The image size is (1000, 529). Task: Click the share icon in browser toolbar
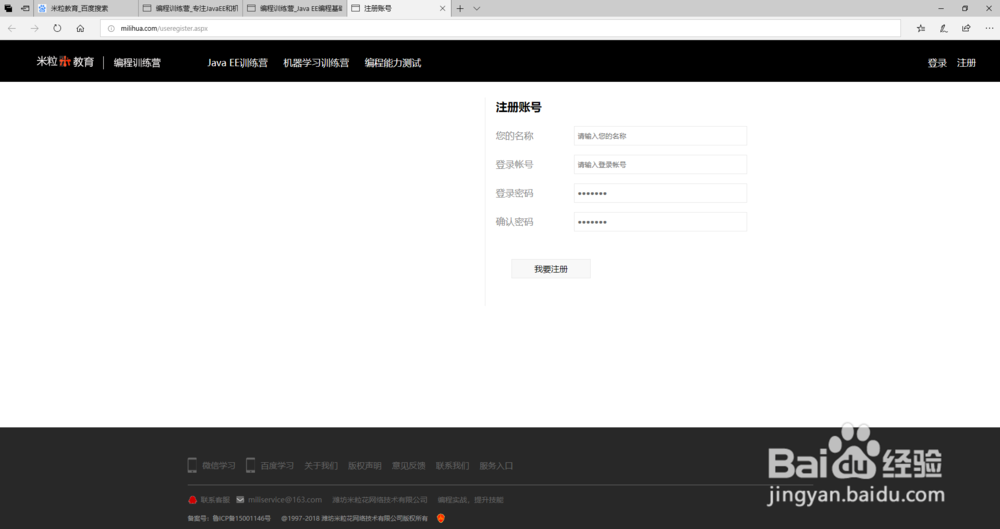(x=966, y=28)
